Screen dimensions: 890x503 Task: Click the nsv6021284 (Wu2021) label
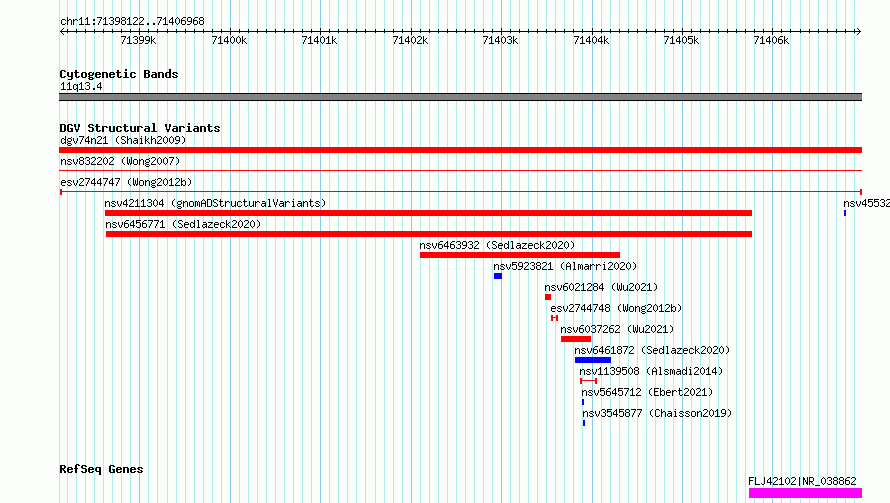tap(601, 287)
